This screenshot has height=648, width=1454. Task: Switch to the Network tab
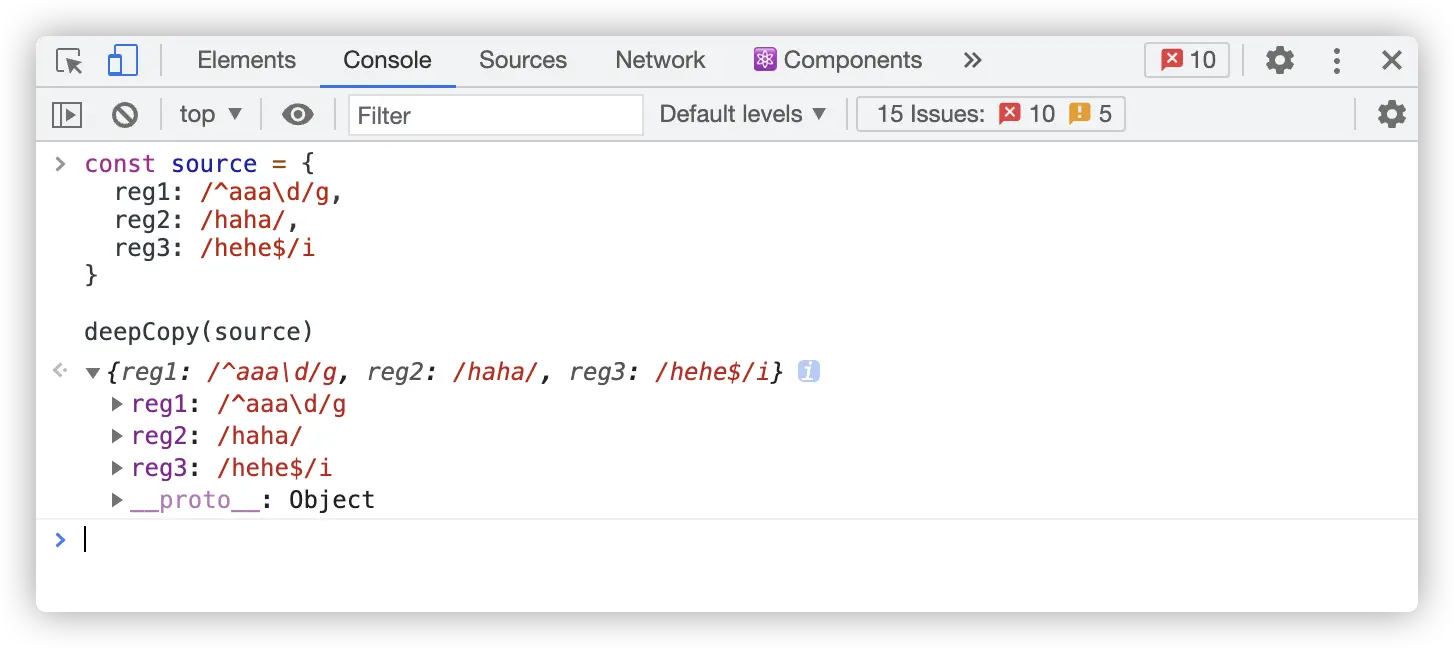click(660, 60)
